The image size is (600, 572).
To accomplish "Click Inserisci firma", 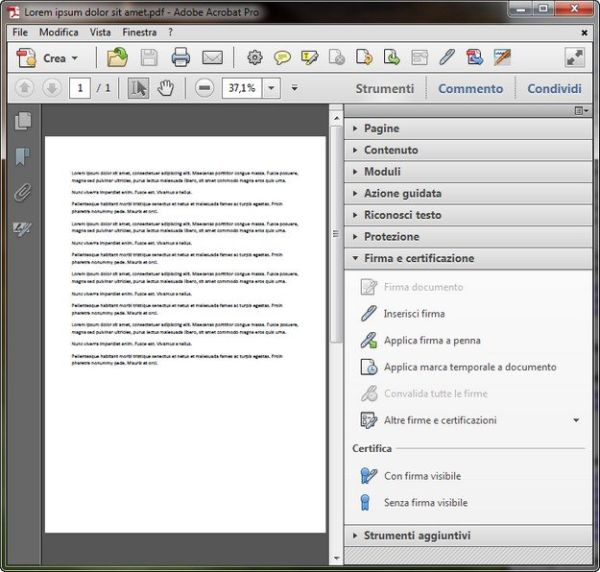I will 414,314.
